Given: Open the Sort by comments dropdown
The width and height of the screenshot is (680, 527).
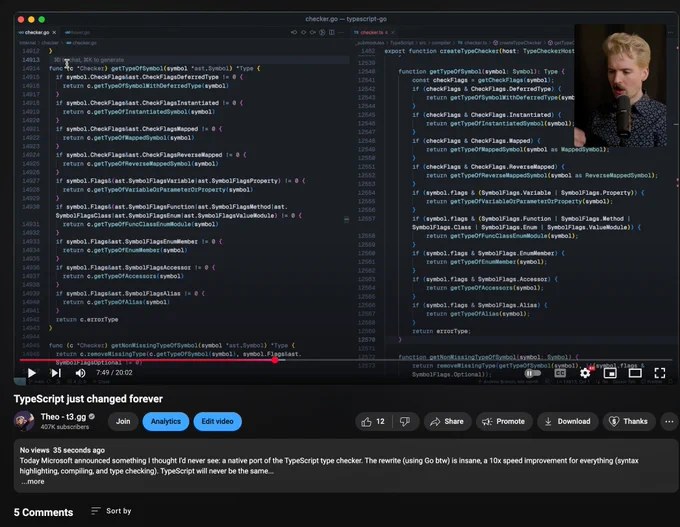Looking at the screenshot, I should 111,511.
